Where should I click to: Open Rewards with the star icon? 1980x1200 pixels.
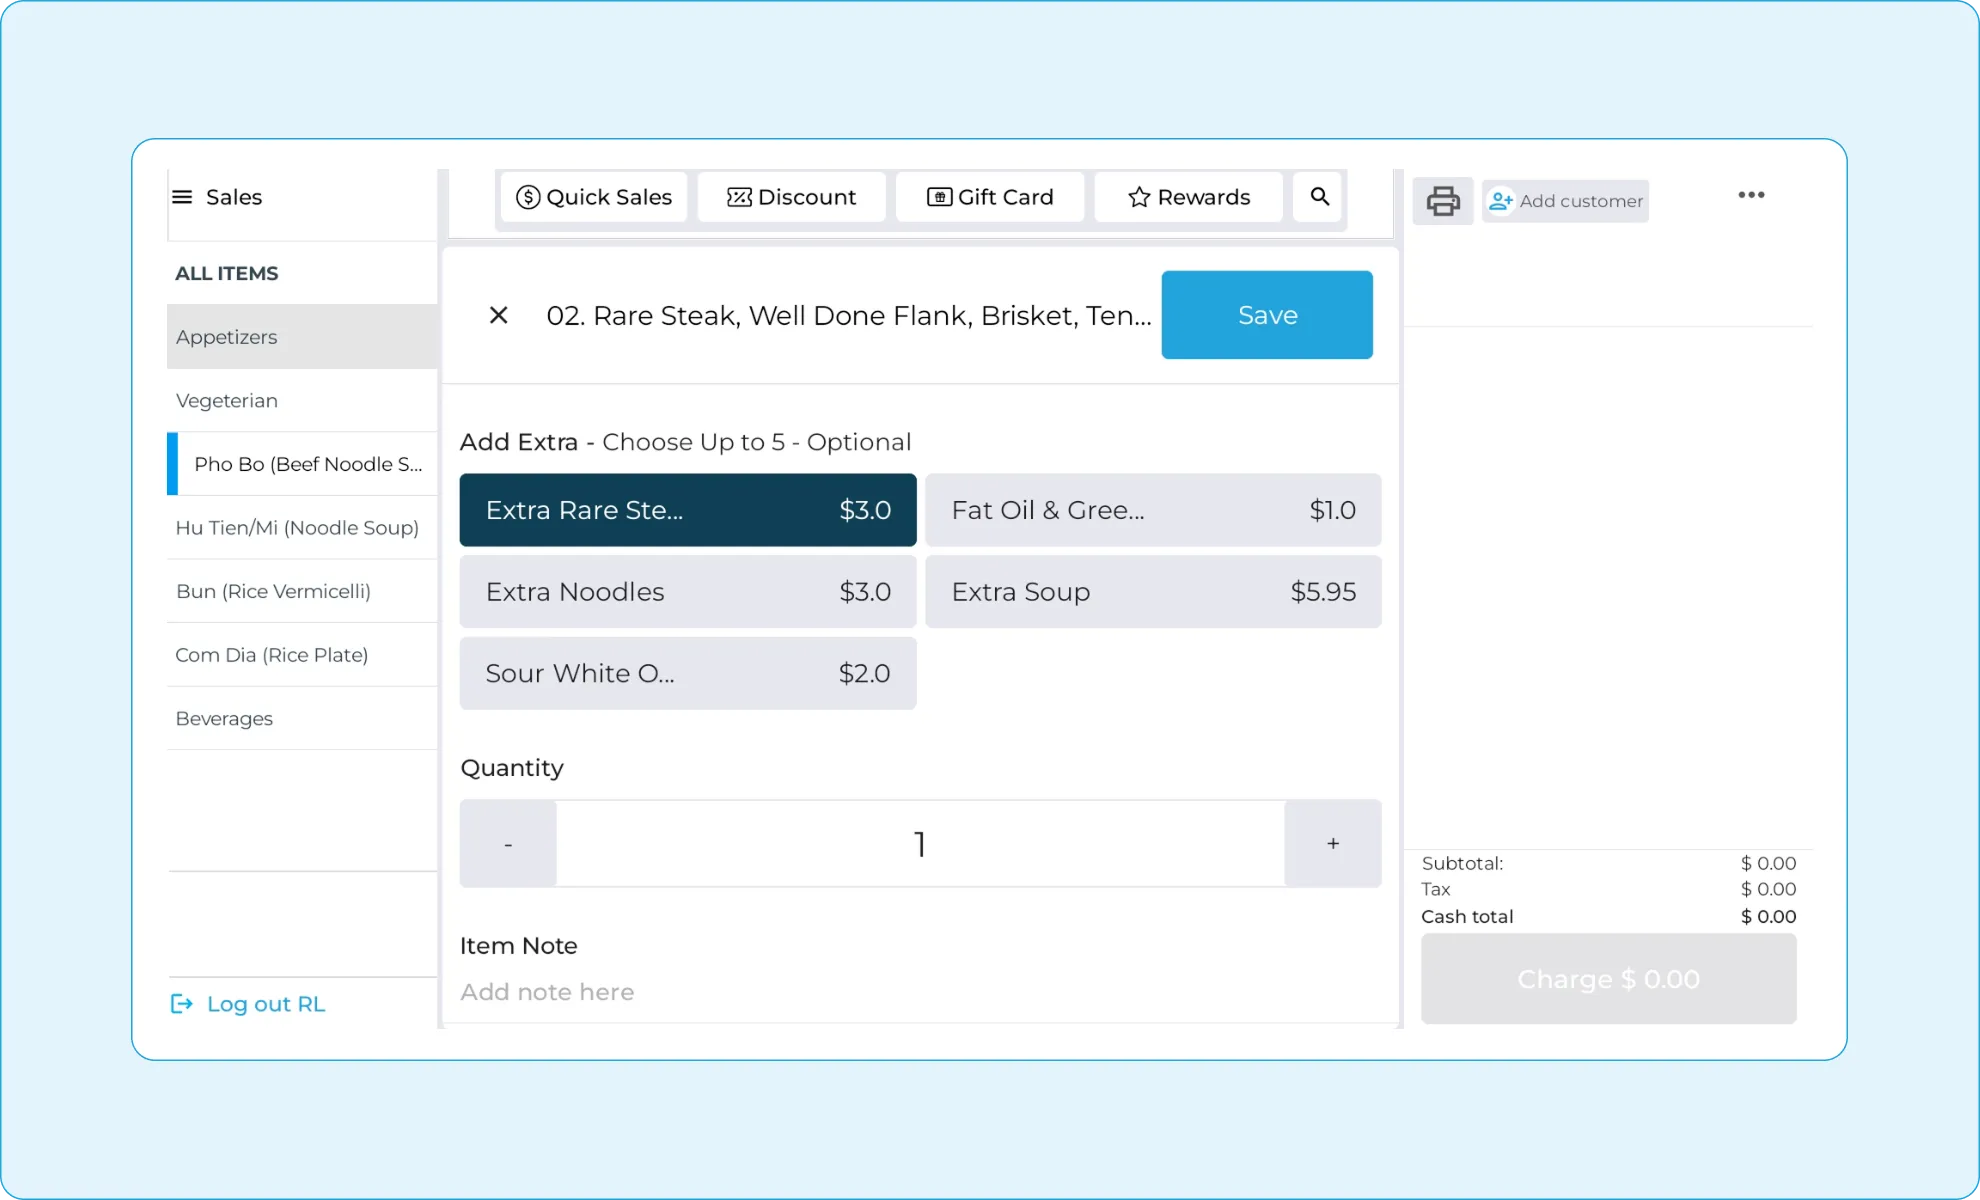click(1188, 197)
